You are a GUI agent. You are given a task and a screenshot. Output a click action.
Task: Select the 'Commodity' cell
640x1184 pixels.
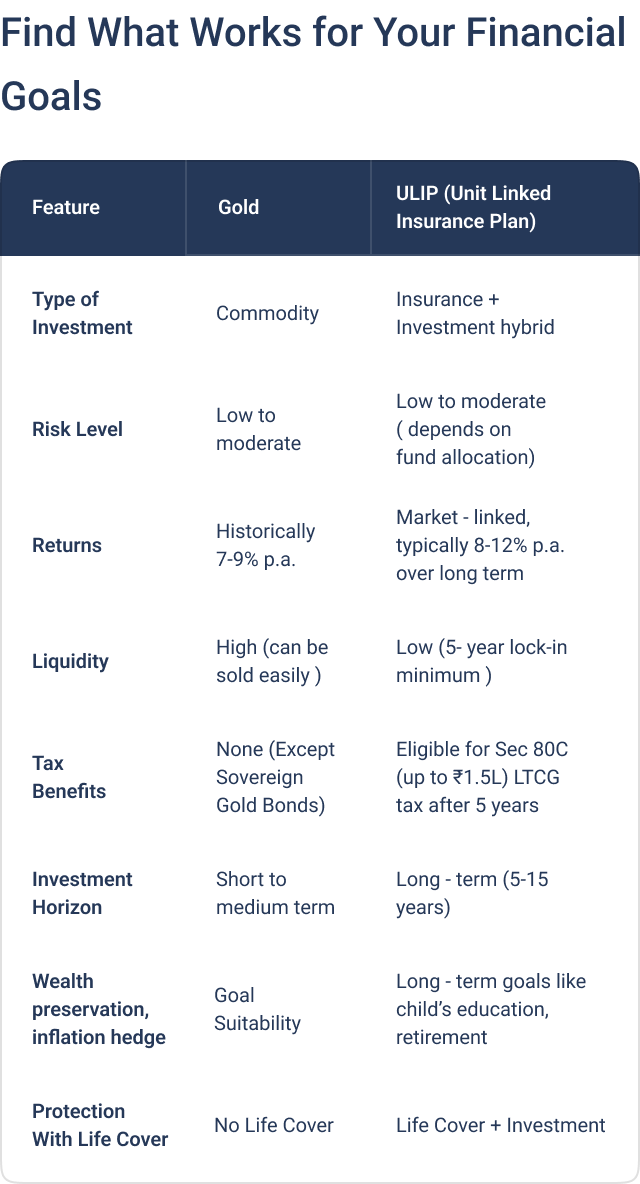coord(267,313)
